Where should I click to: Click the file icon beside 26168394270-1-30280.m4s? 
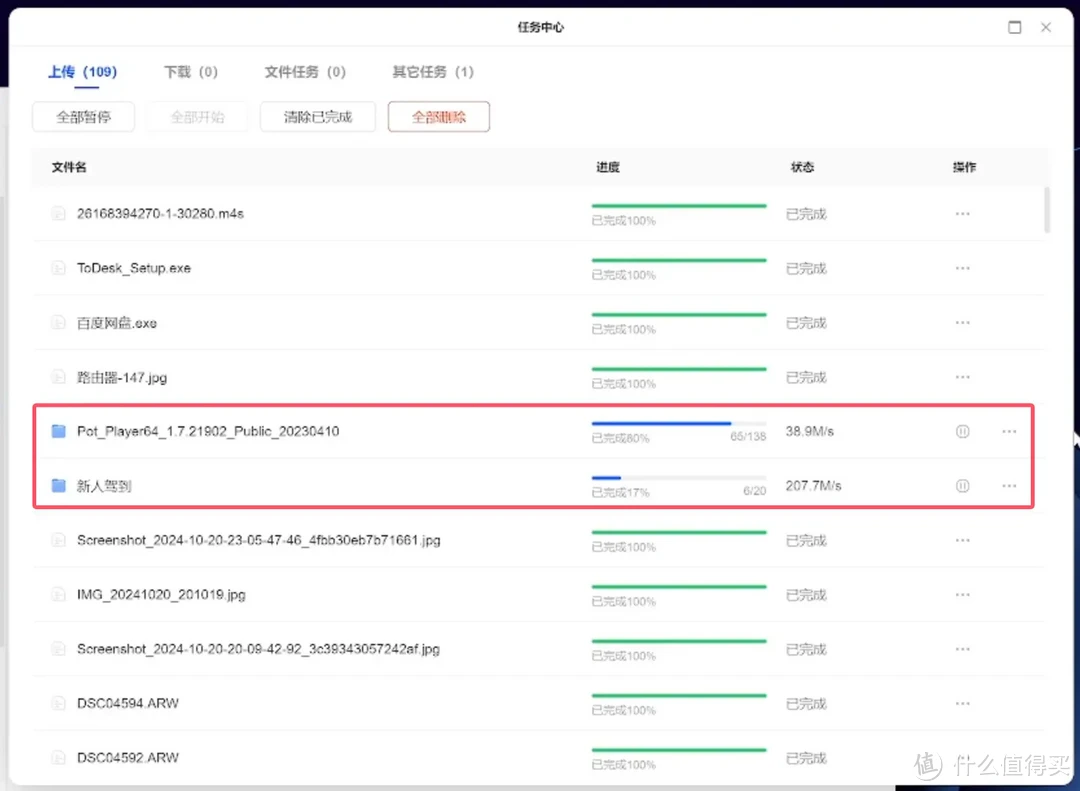pos(60,213)
